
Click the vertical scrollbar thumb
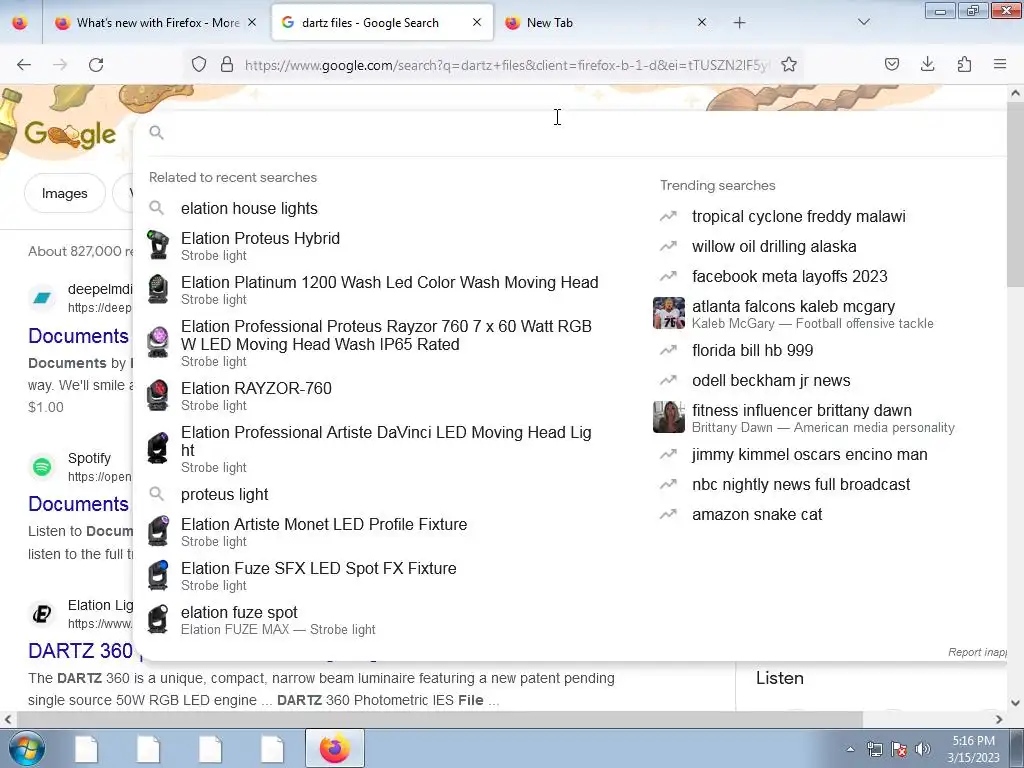pos(1016,194)
